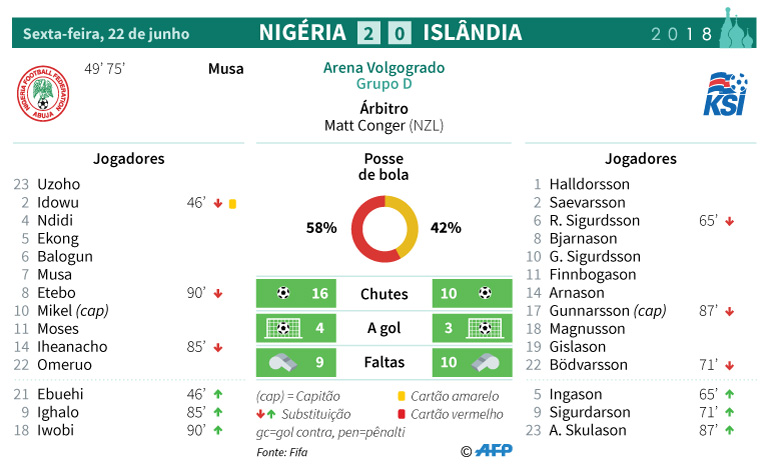
Task: Click the Moscow cathedral icon next to 2018
Action: (736, 28)
